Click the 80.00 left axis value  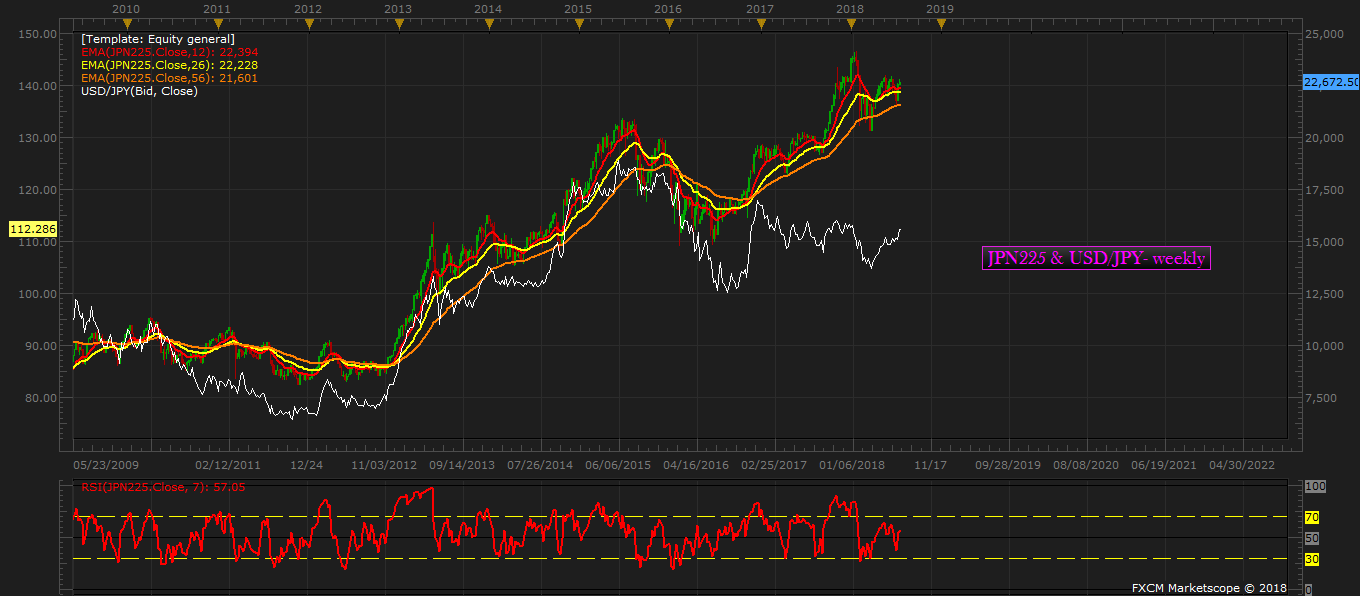click(39, 398)
